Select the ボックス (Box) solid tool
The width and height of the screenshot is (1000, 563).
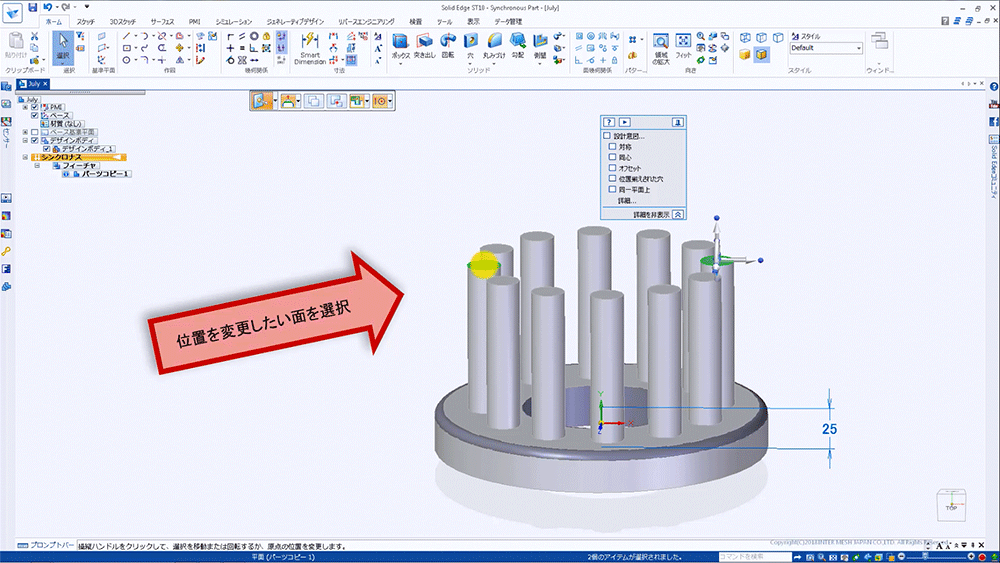(400, 42)
